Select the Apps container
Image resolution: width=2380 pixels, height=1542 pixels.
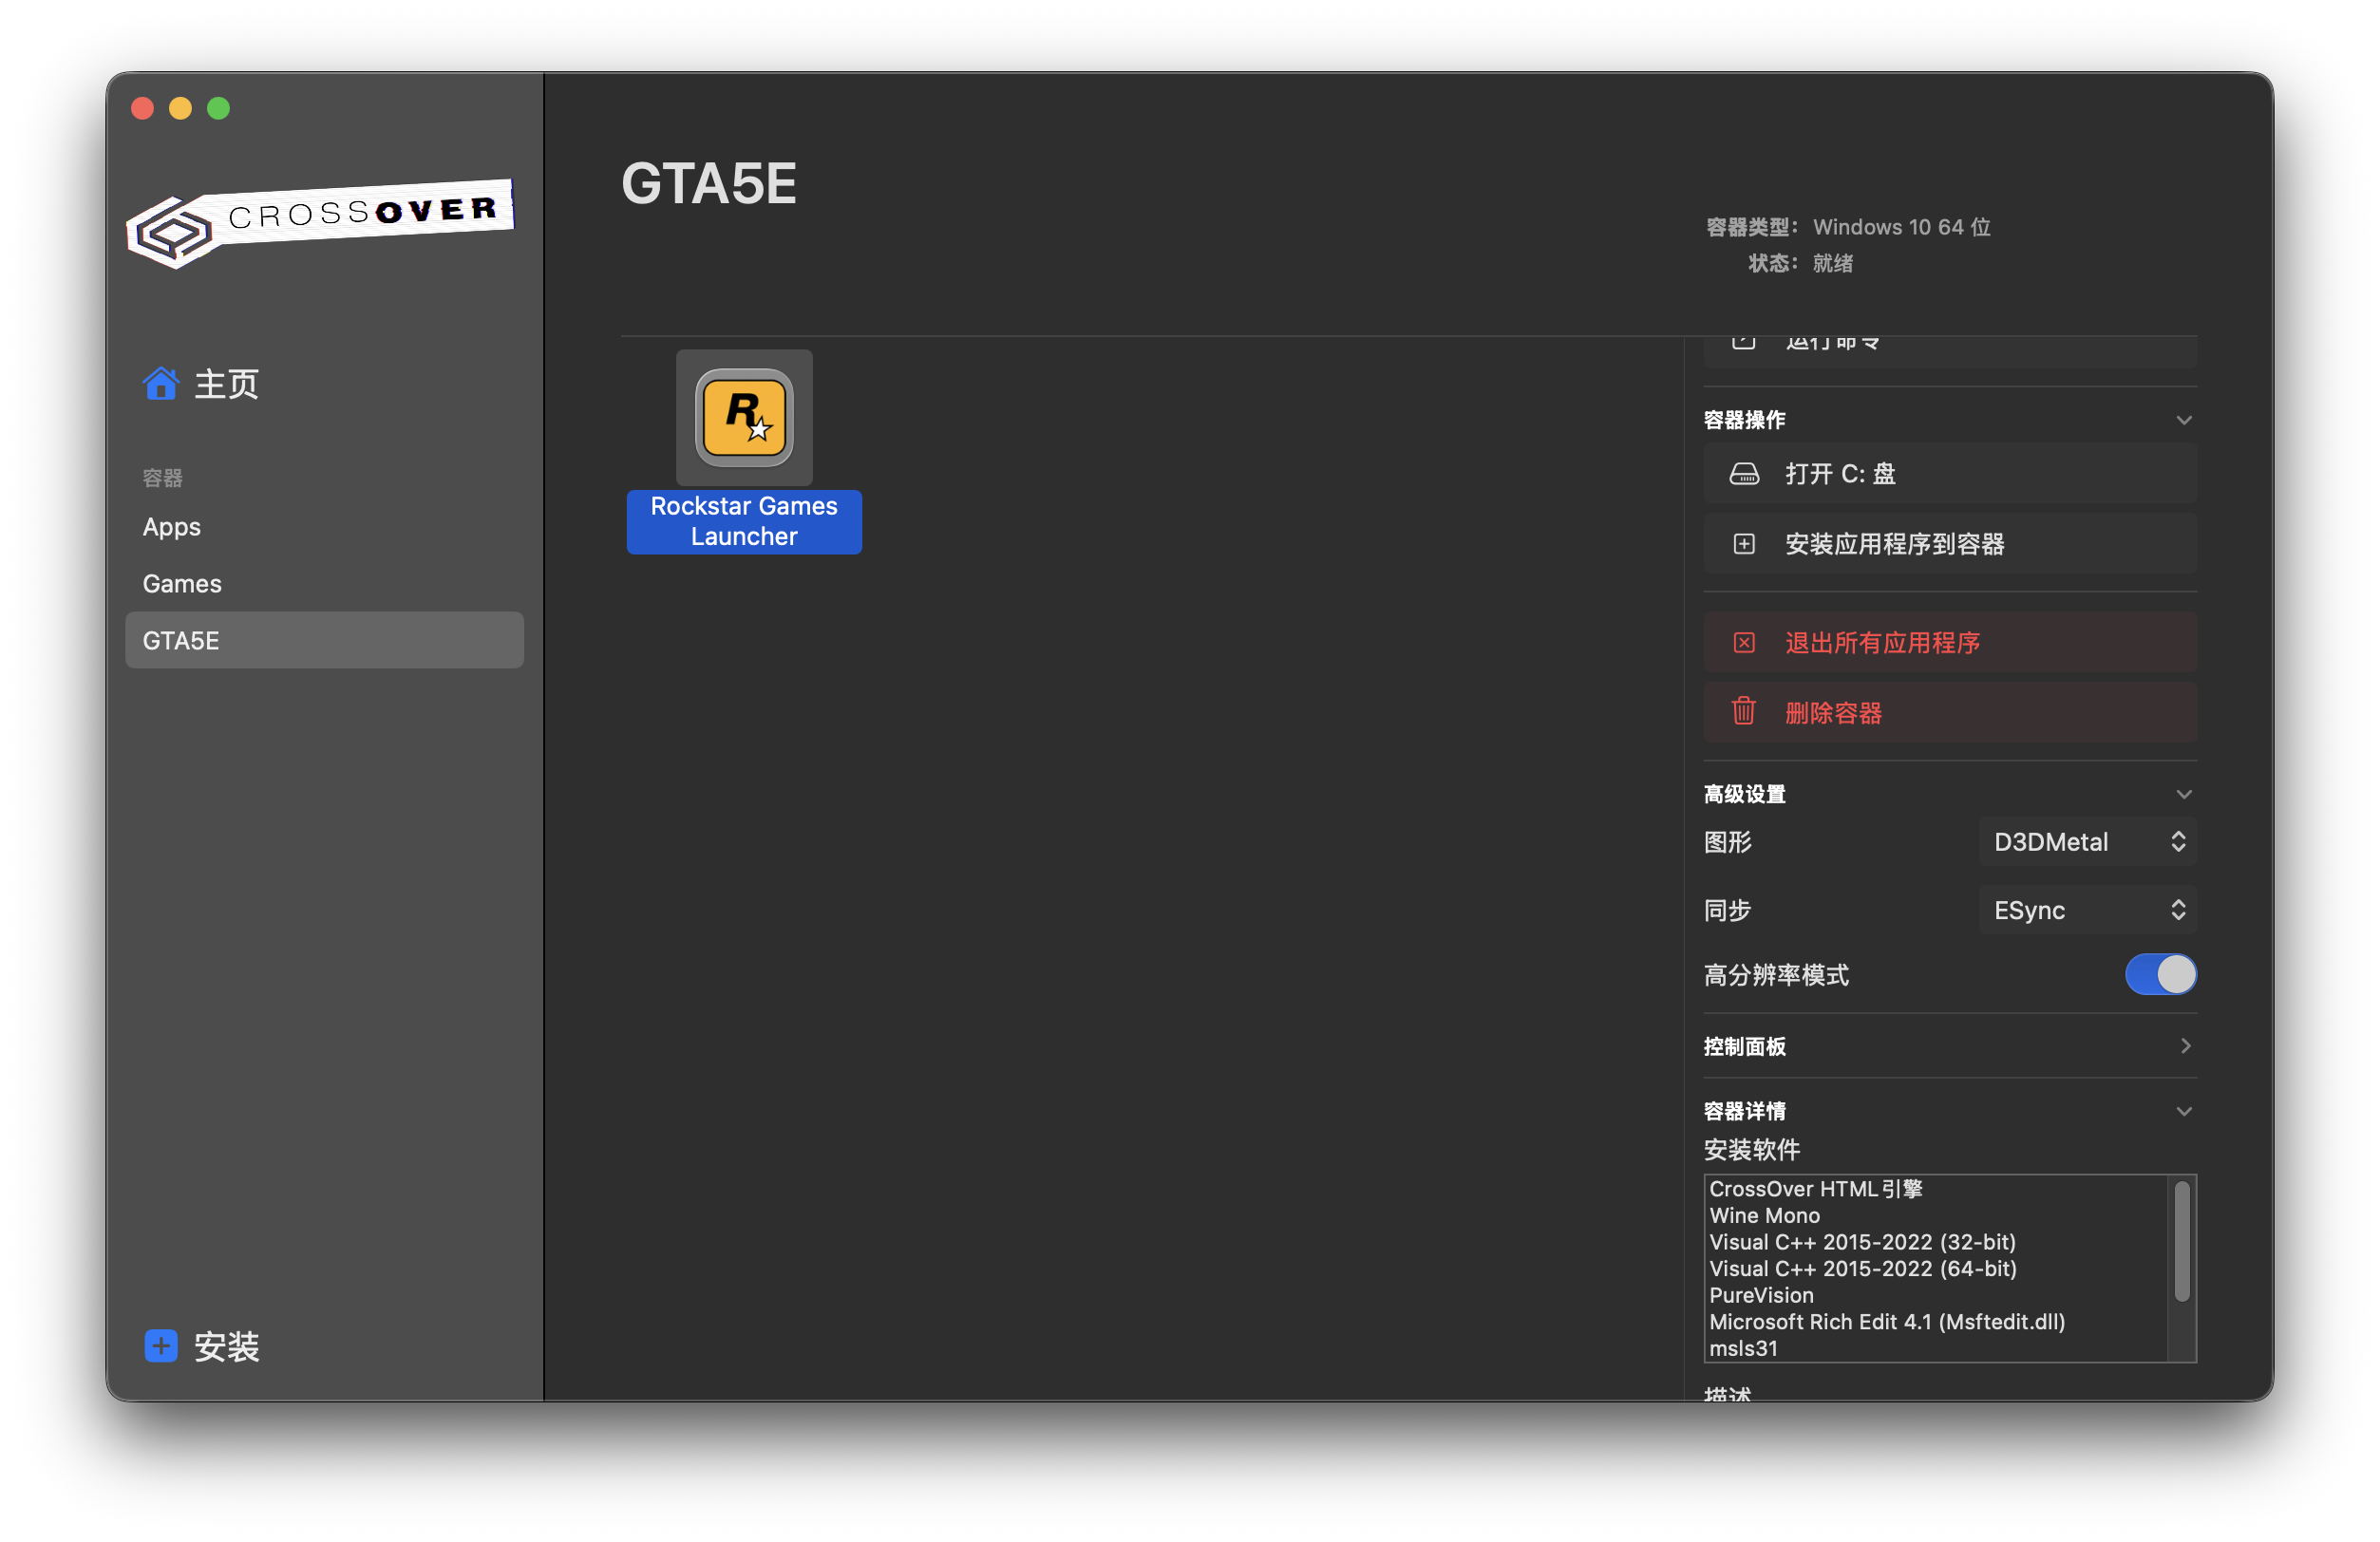(324, 527)
